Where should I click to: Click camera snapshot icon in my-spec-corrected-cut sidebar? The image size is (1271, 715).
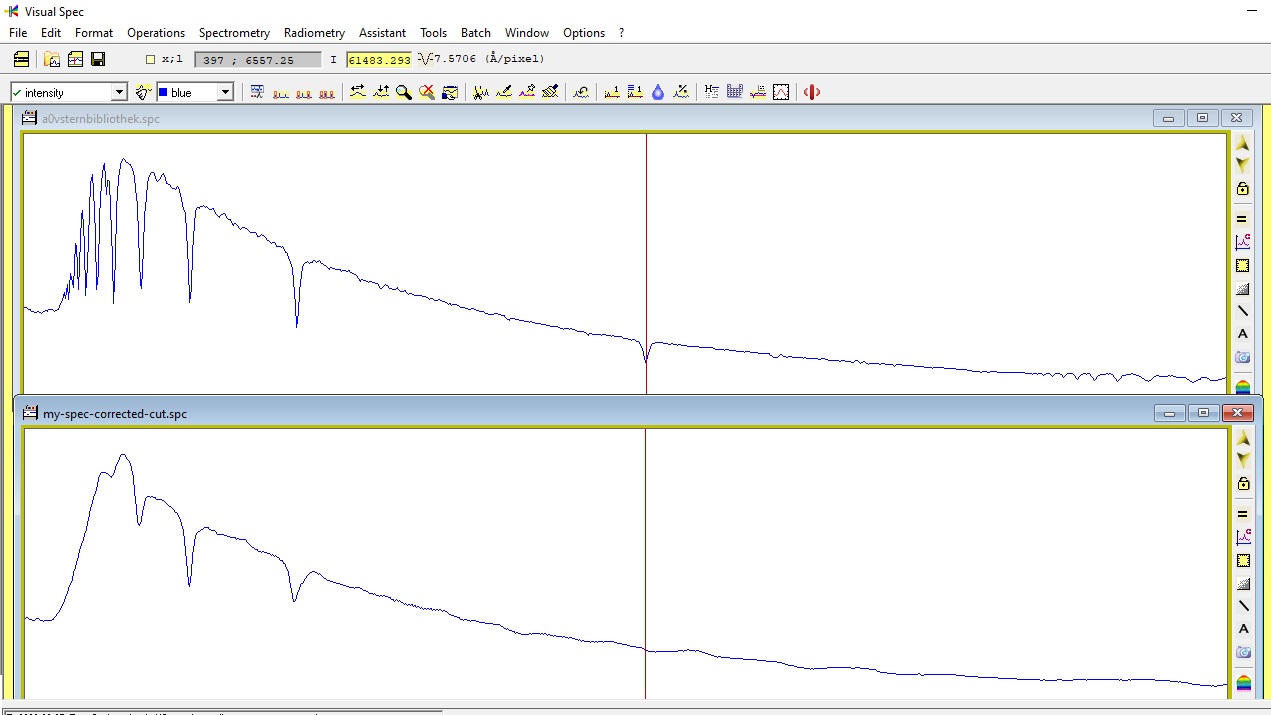coord(1243,652)
